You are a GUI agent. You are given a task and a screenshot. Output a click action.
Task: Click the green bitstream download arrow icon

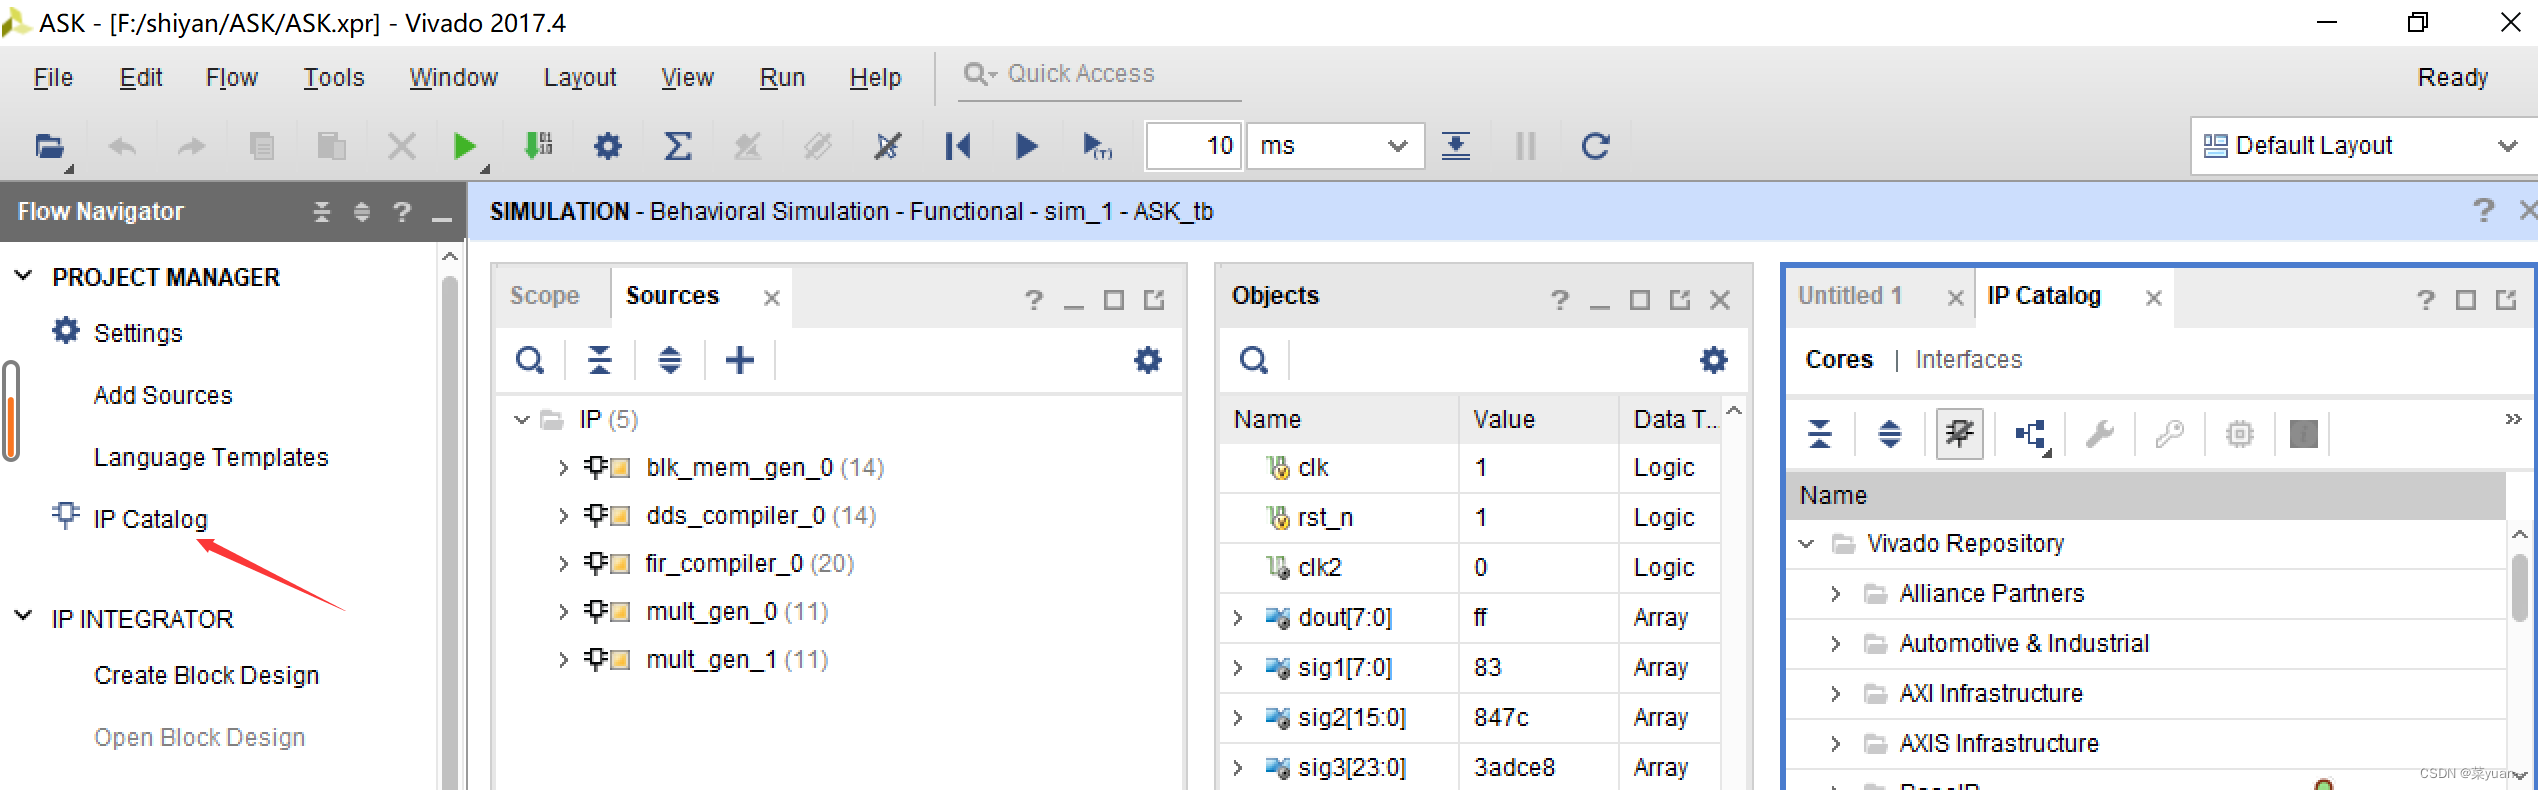(x=538, y=146)
